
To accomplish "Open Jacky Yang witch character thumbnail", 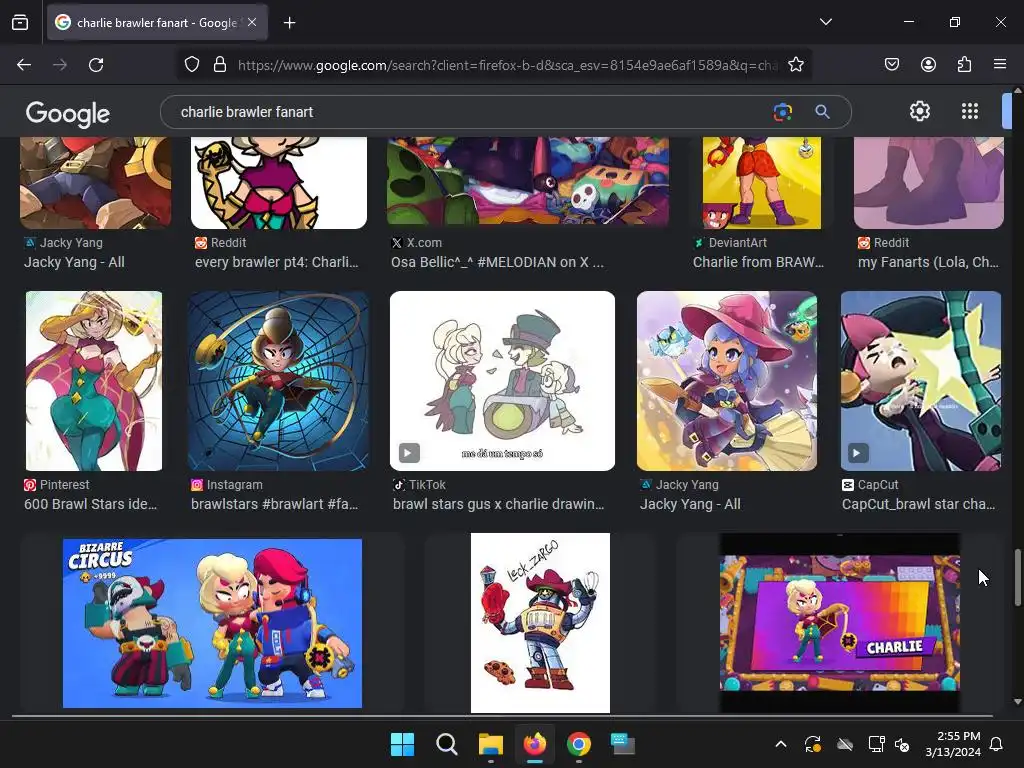I will click(x=727, y=381).
